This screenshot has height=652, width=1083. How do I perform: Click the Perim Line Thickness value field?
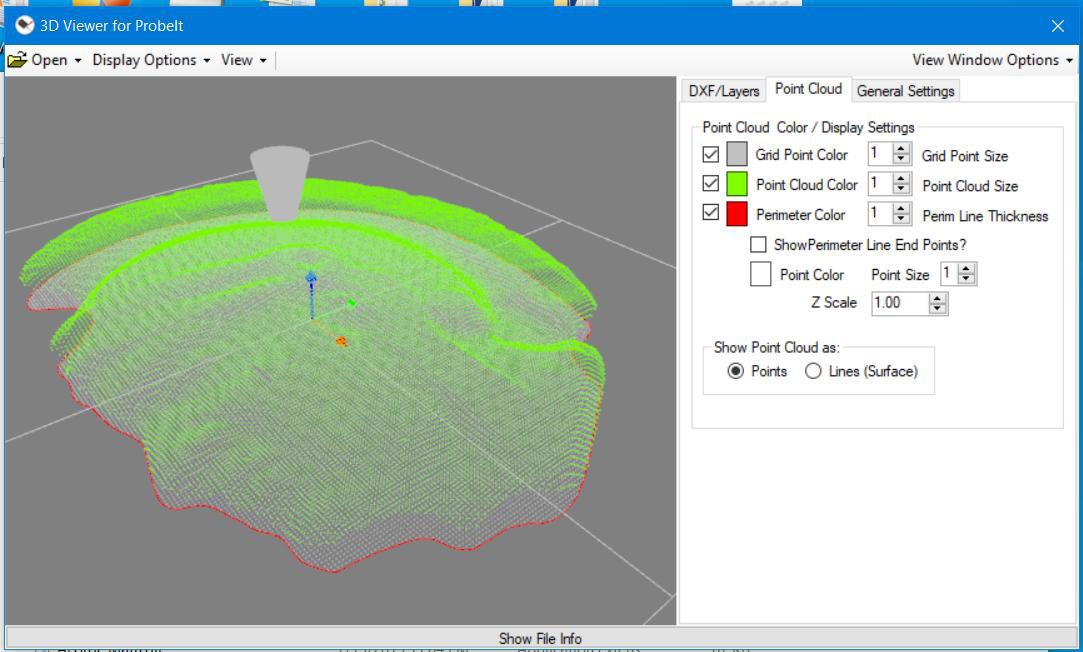tap(881, 213)
